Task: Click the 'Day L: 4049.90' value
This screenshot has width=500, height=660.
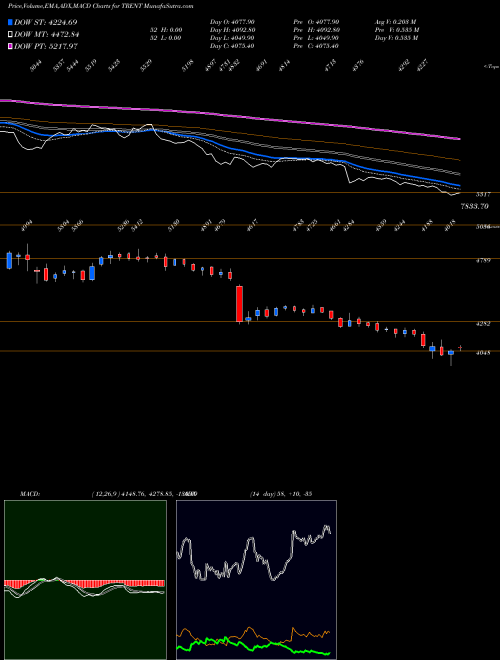Action: point(232,38)
